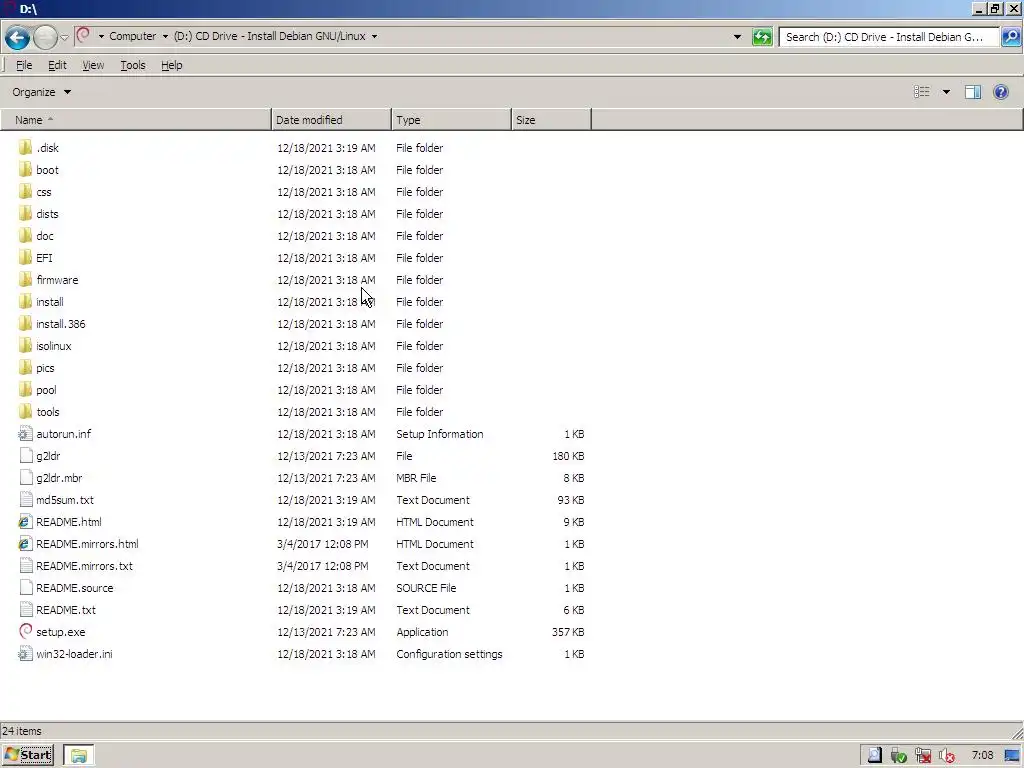Click the Explorer taskbar button

79,756
